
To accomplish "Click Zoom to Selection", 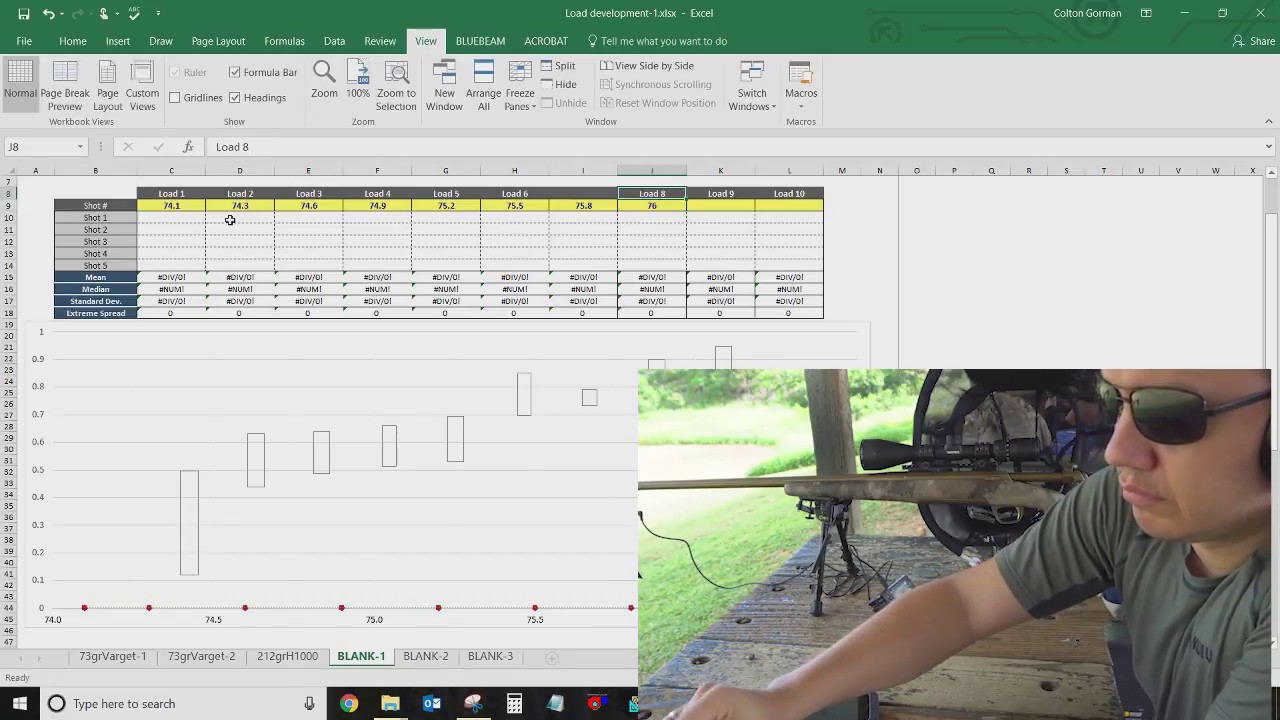I will [396, 86].
